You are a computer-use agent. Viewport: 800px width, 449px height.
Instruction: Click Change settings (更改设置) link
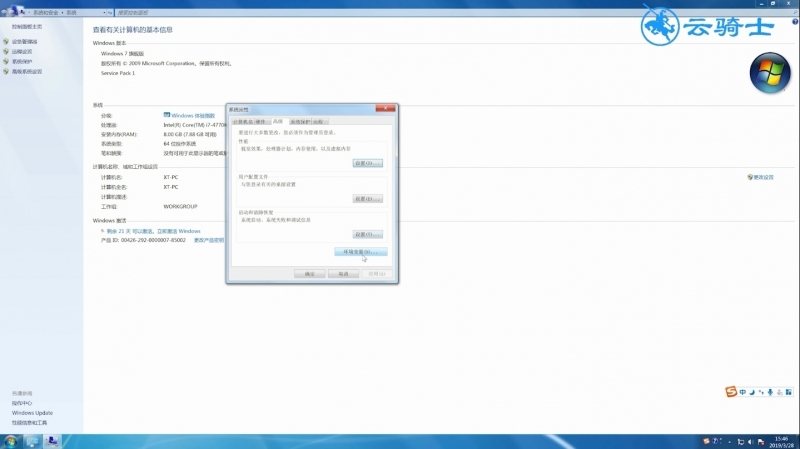click(x=764, y=178)
